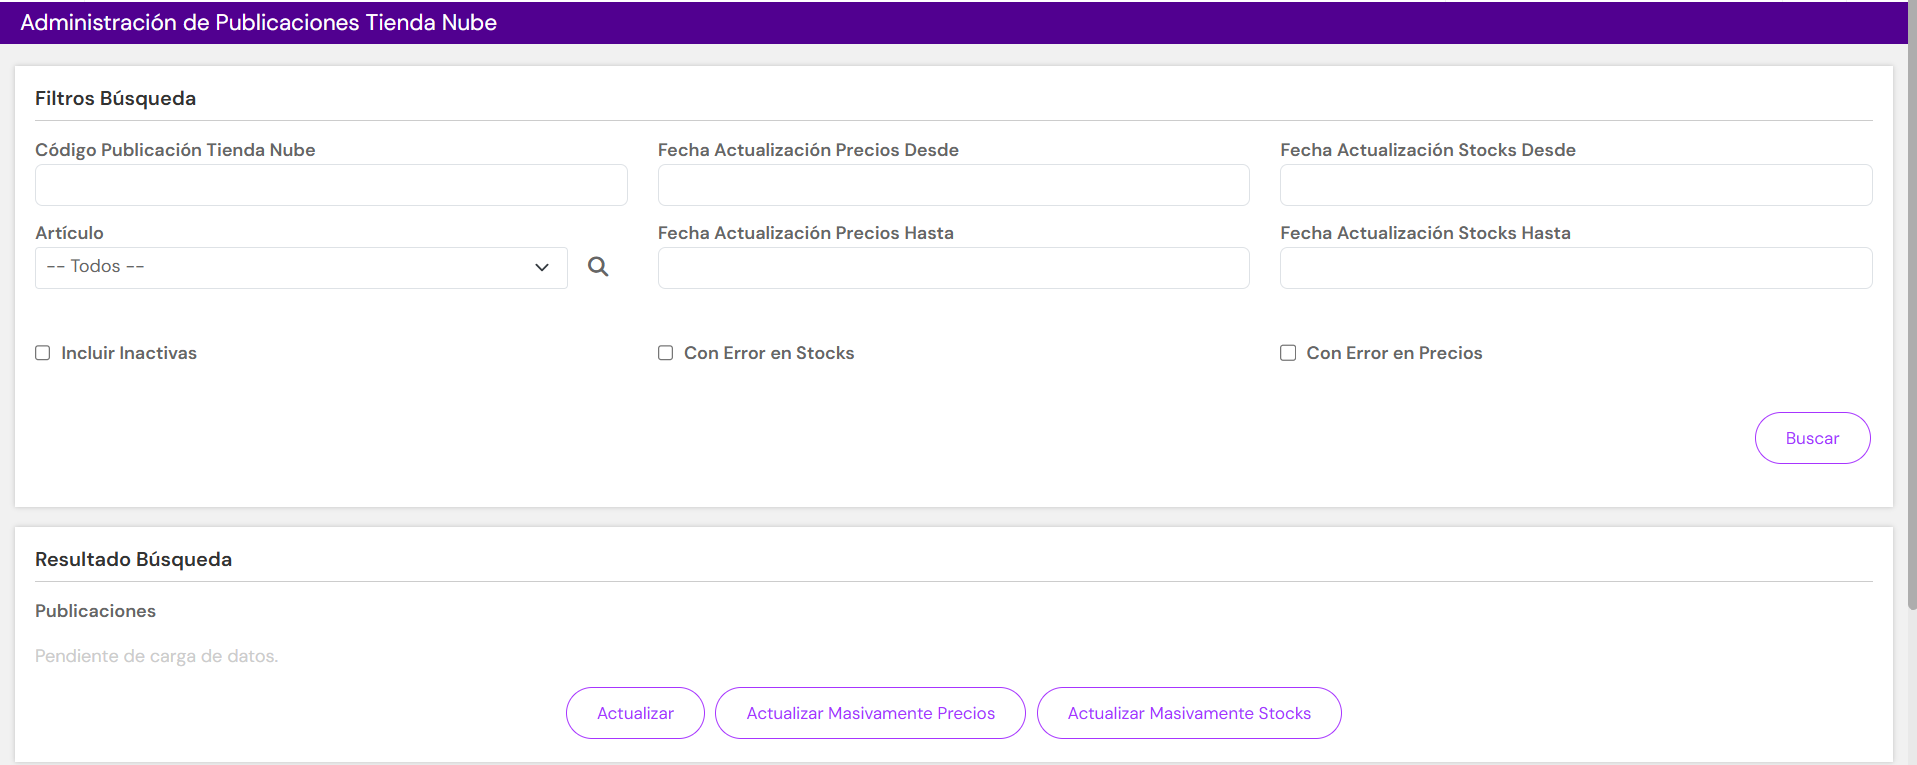
Task: Focus the Fecha Actualización Stocks Desde field
Action: (1576, 185)
